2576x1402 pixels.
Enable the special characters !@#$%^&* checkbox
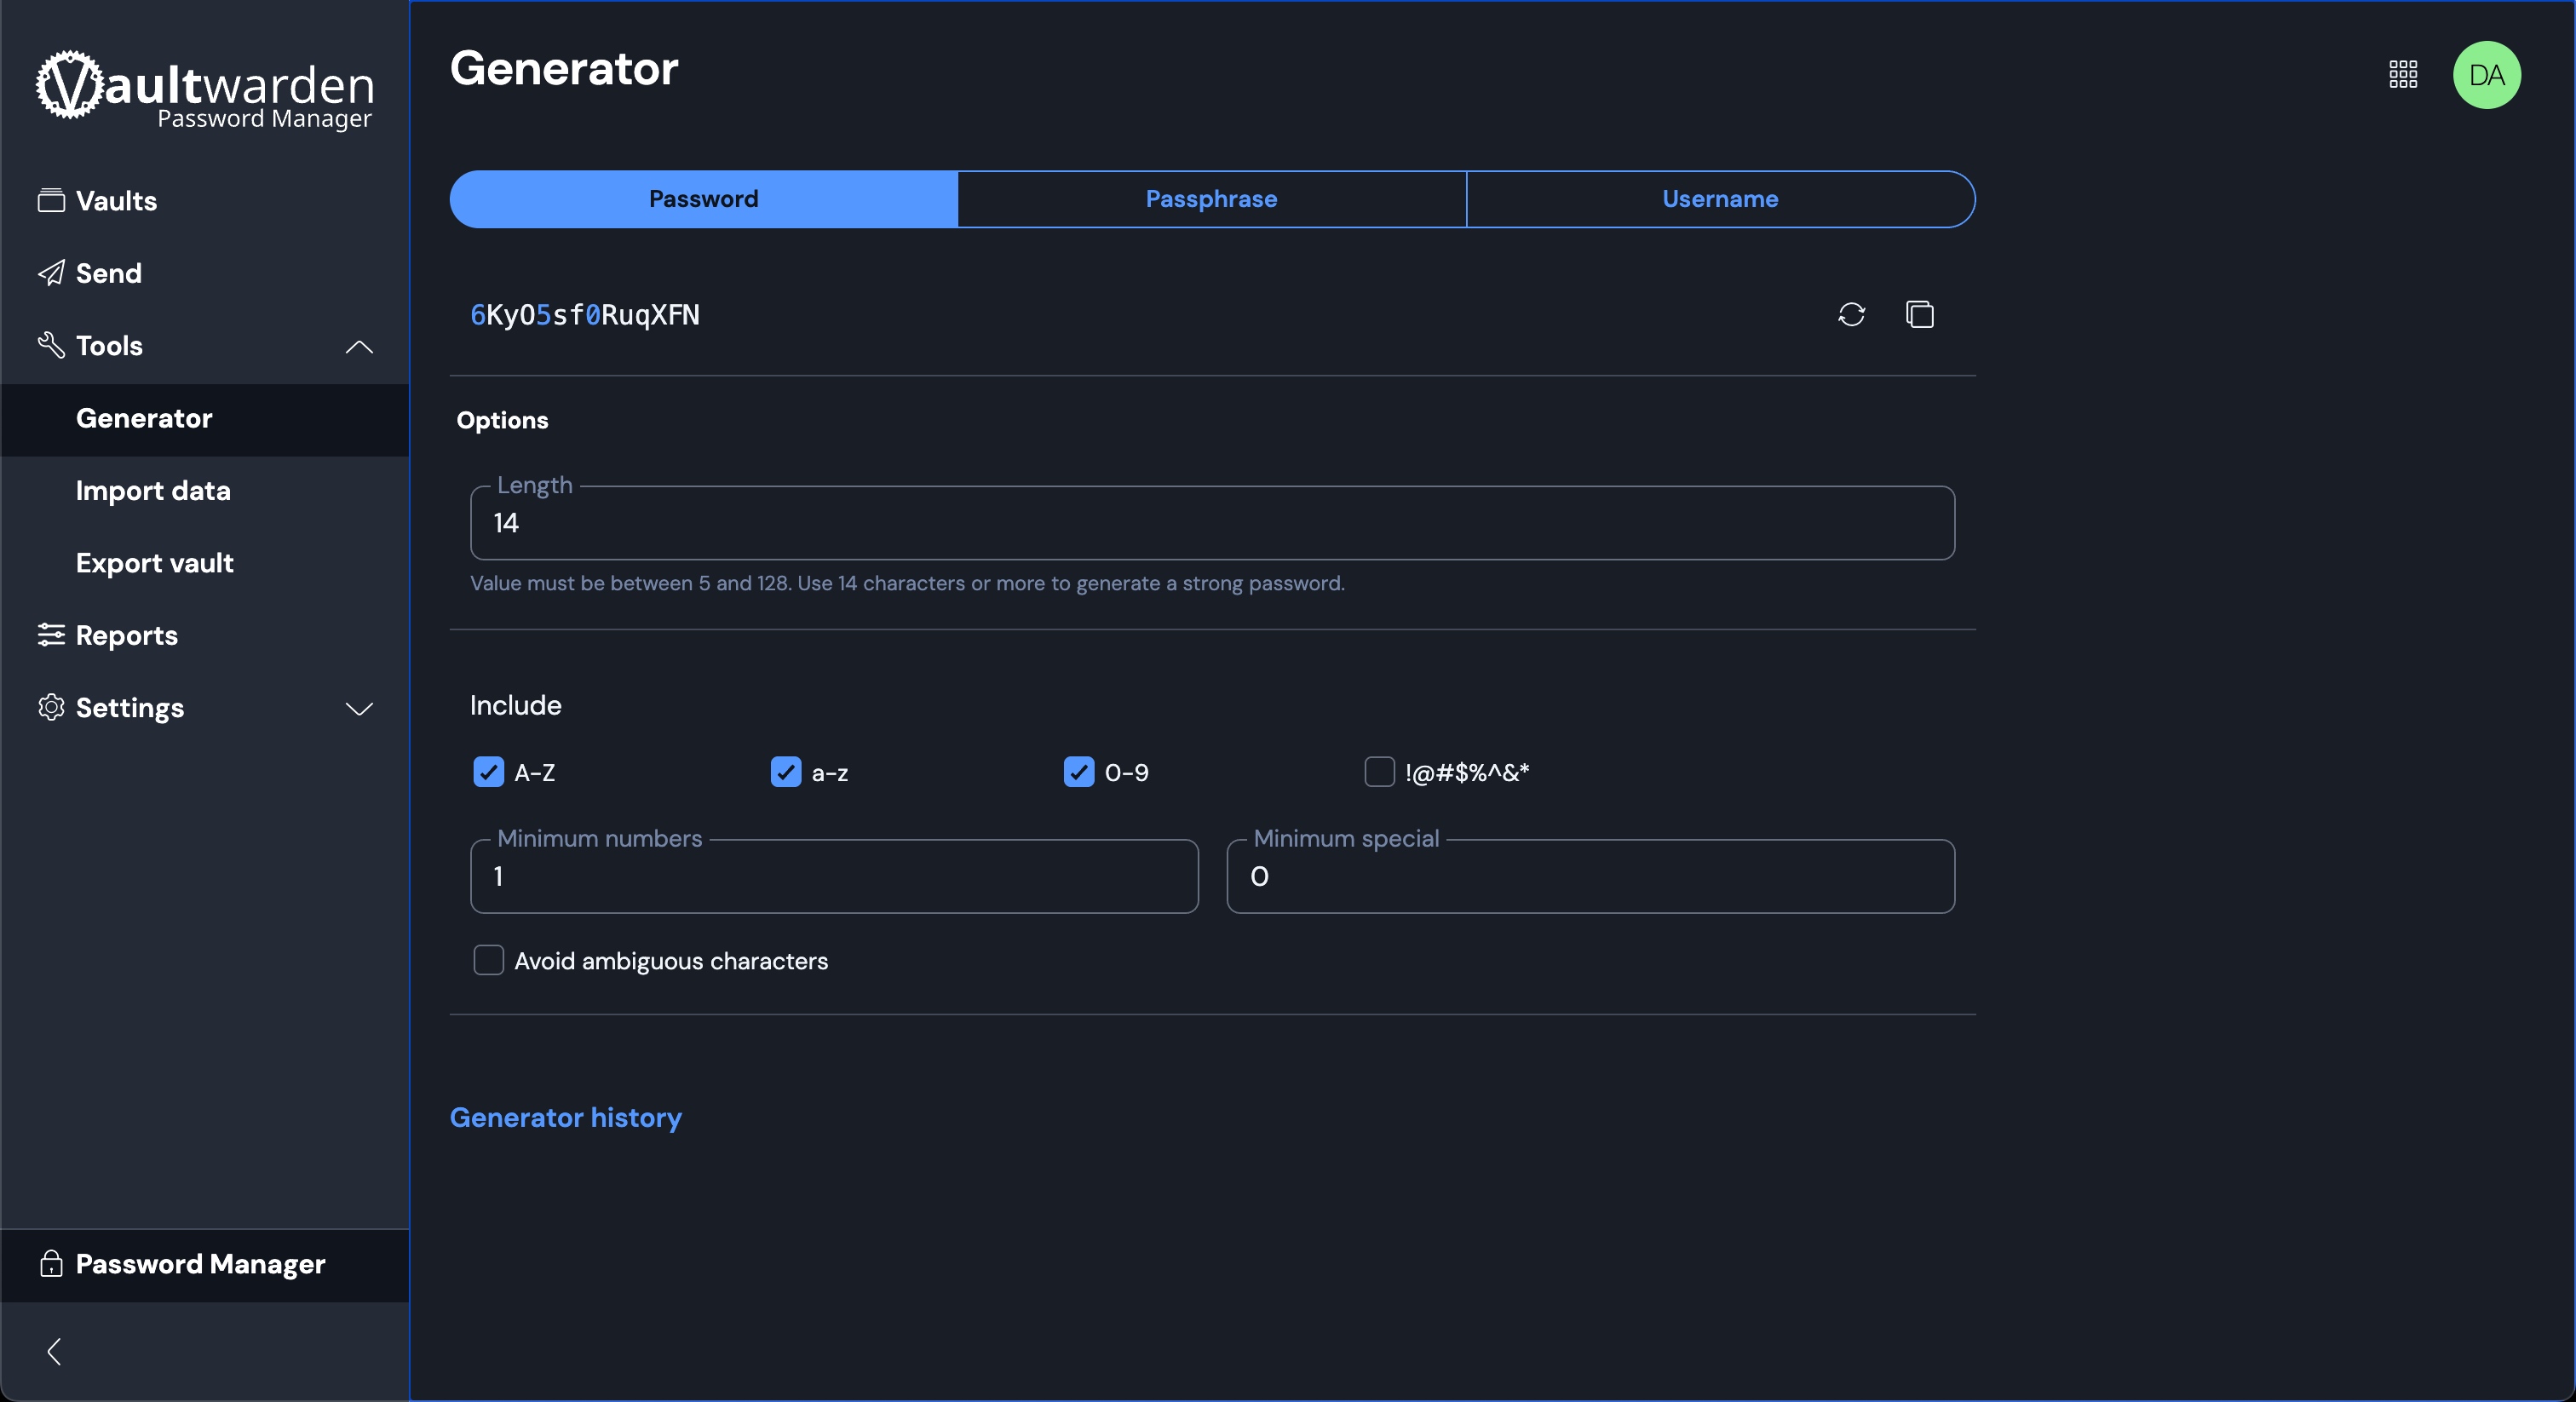point(1379,772)
